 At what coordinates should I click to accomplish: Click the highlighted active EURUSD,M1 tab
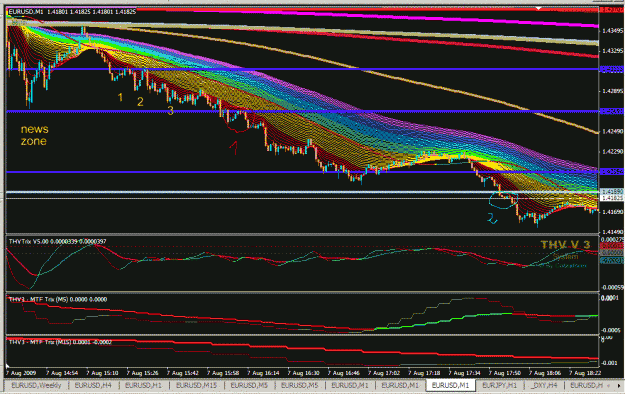[451, 385]
